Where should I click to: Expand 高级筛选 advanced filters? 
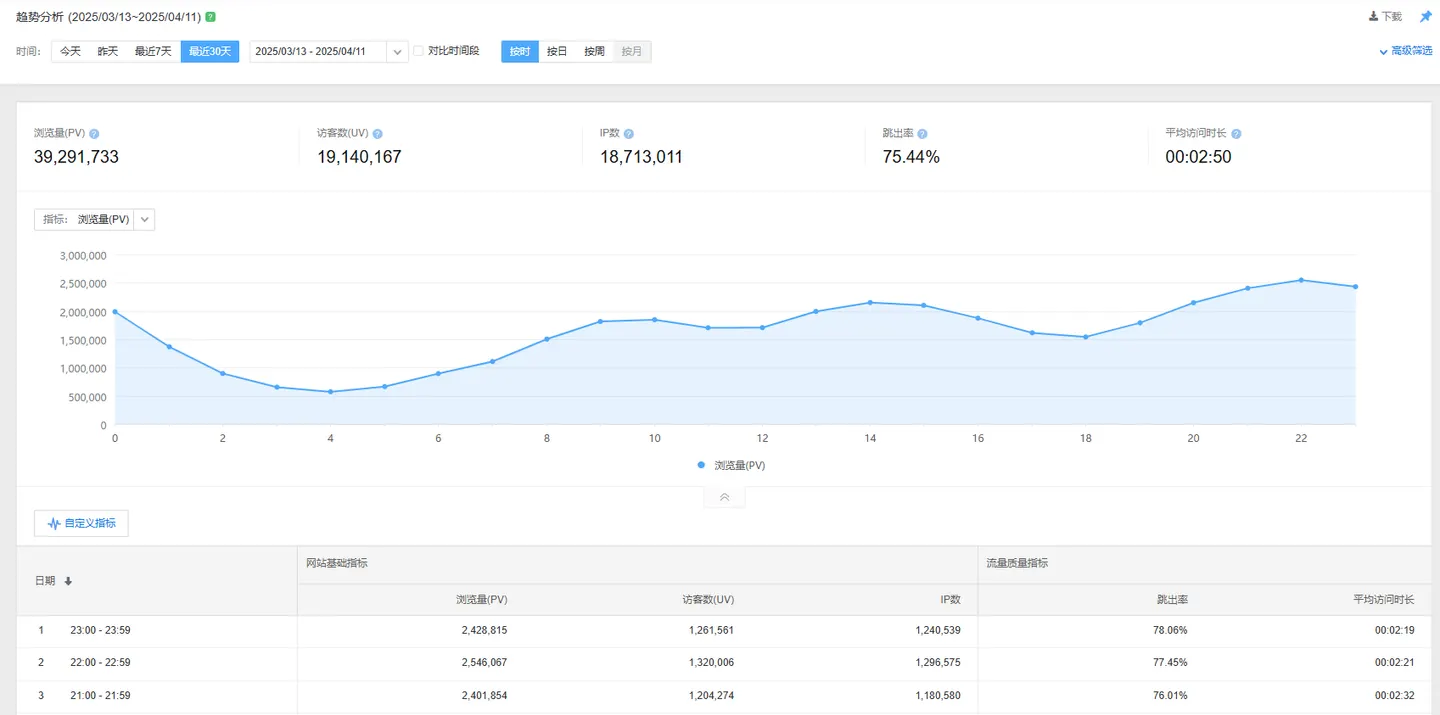pos(1406,51)
